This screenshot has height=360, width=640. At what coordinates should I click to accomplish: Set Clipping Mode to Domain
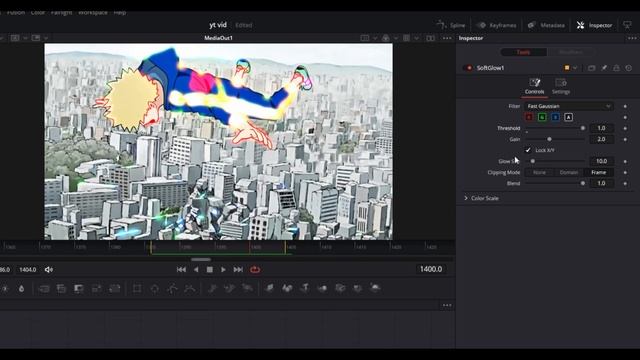point(569,172)
